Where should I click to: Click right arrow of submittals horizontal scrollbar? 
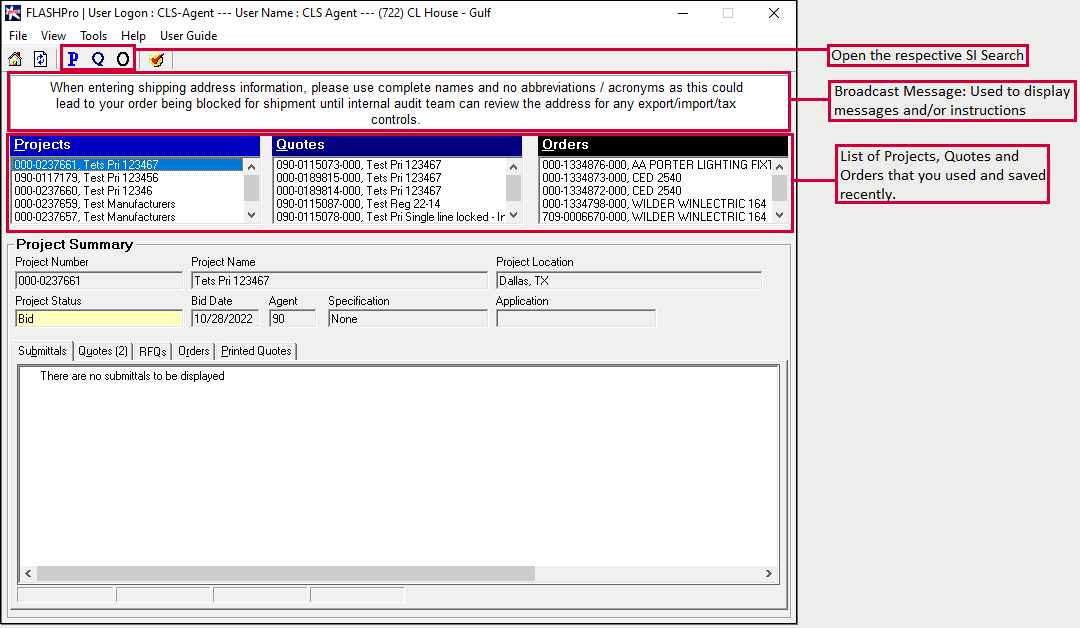pyautogui.click(x=769, y=574)
